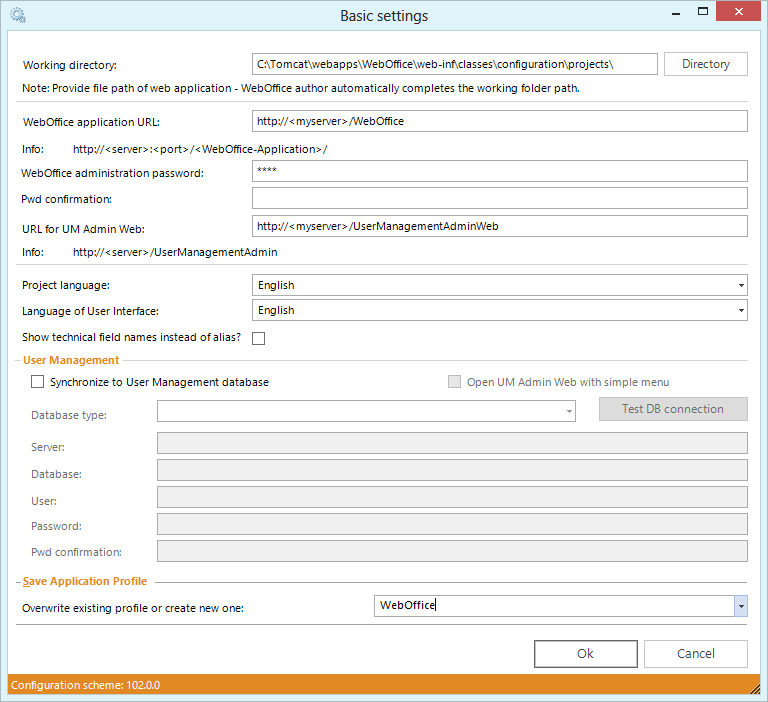
Task: Click the Server input field
Action: pyautogui.click(x=452, y=443)
